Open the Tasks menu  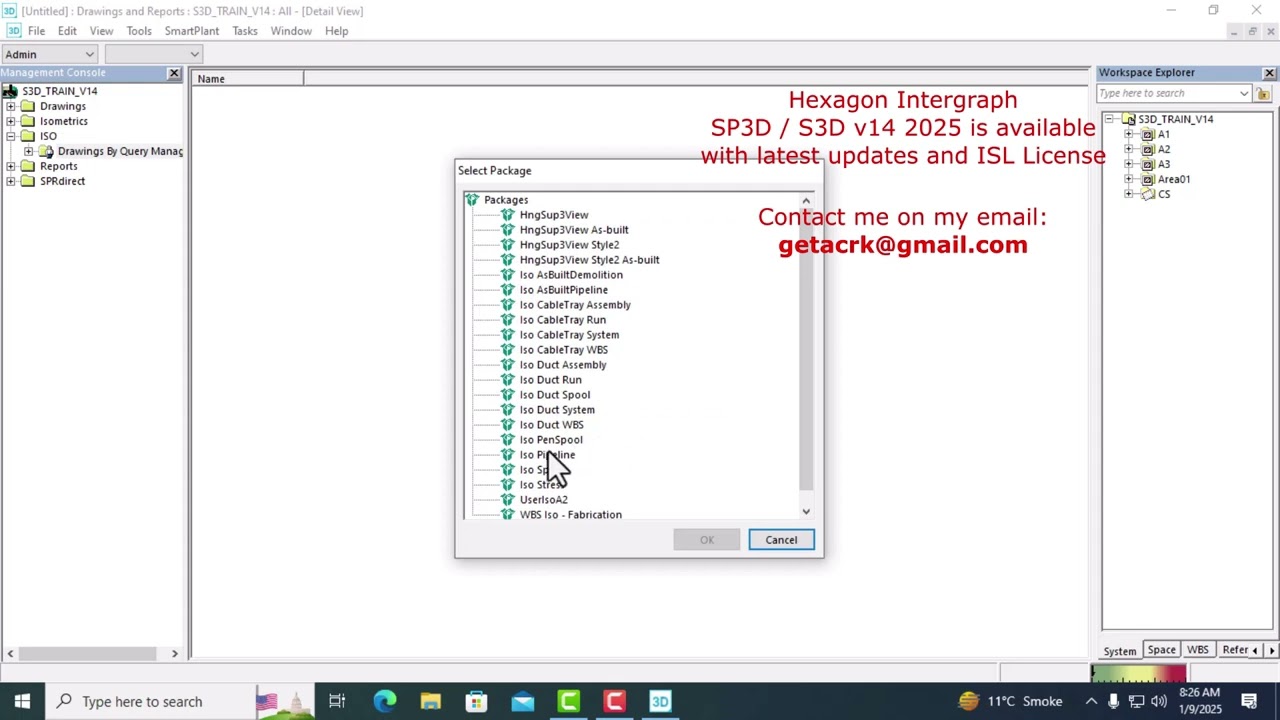tap(245, 31)
